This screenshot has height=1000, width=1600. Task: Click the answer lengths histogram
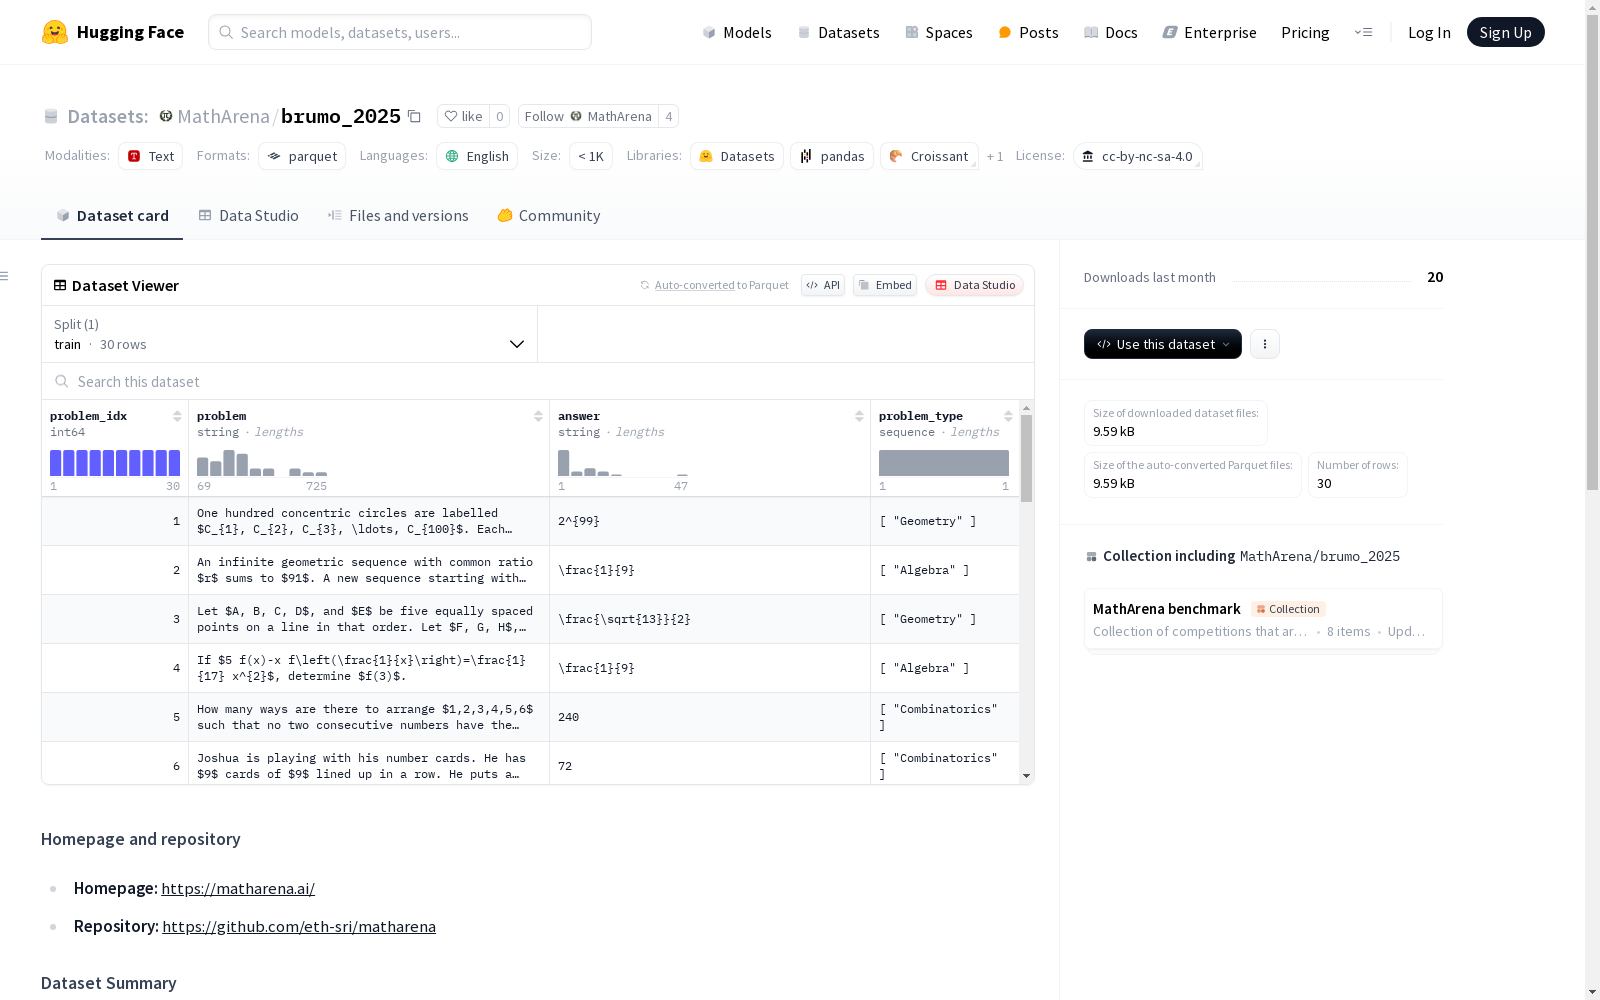coord(623,463)
